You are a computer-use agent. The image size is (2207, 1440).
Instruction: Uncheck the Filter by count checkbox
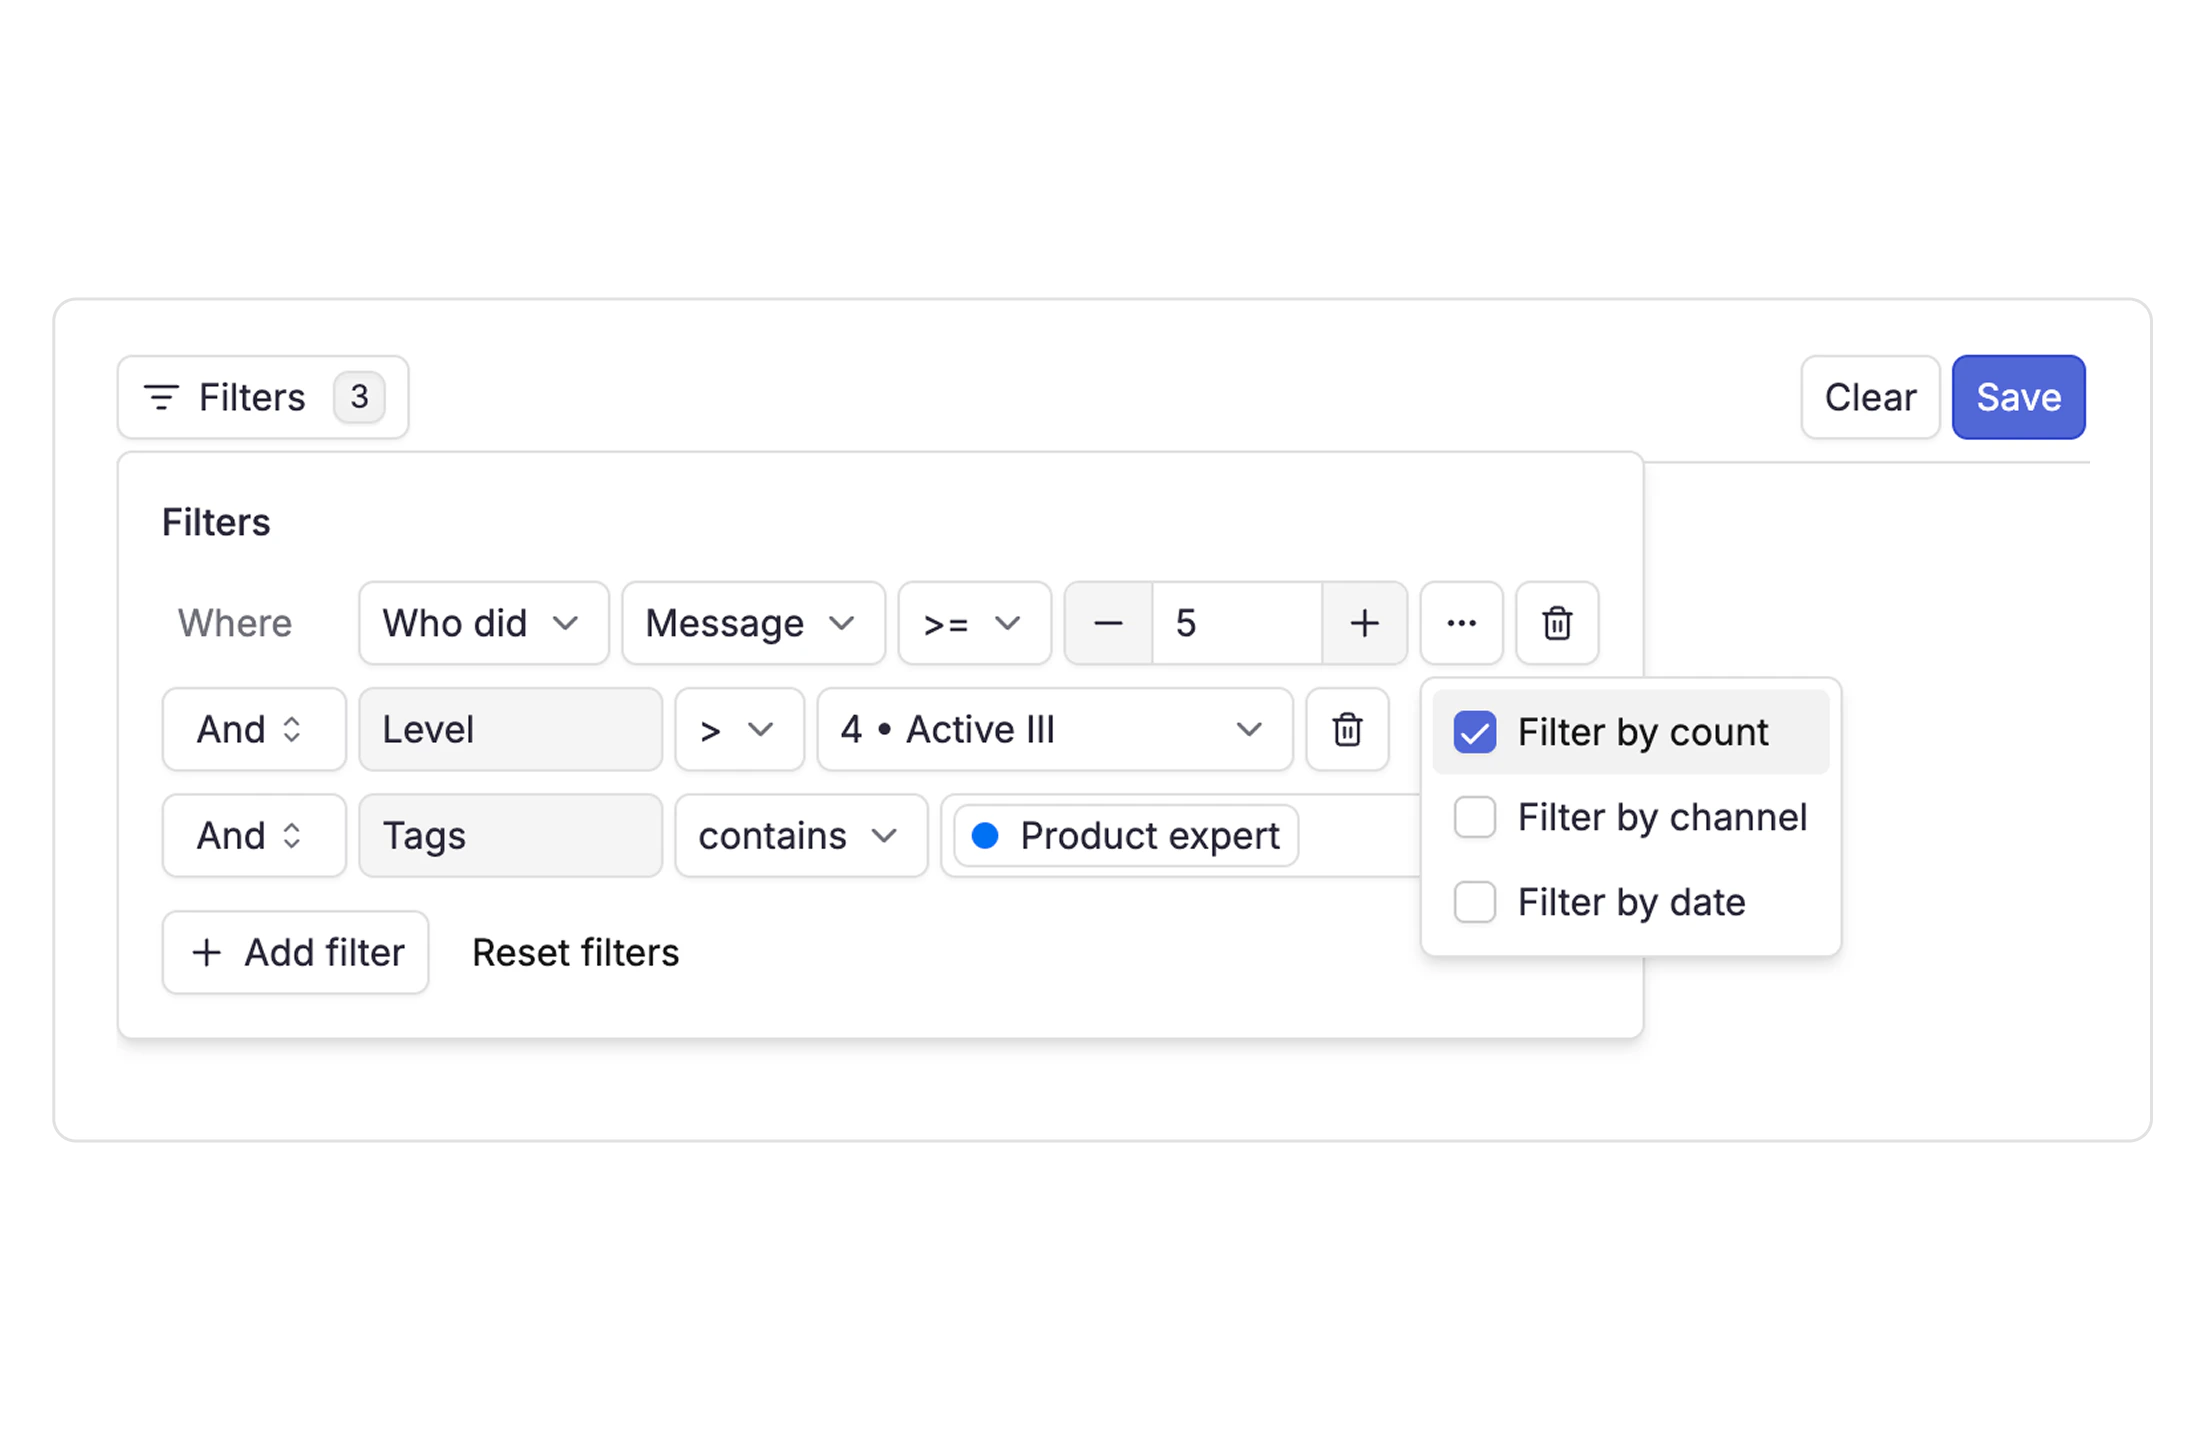coord(1475,732)
